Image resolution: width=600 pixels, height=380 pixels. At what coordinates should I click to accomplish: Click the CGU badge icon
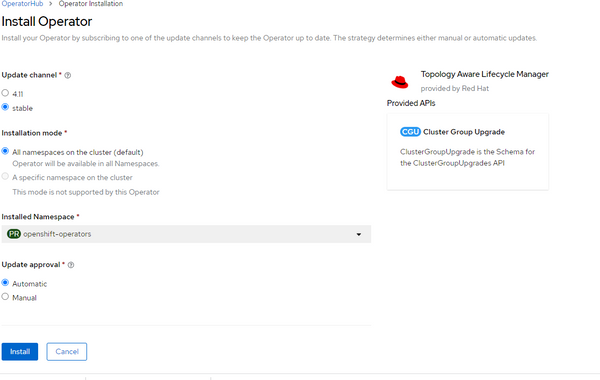(410, 132)
